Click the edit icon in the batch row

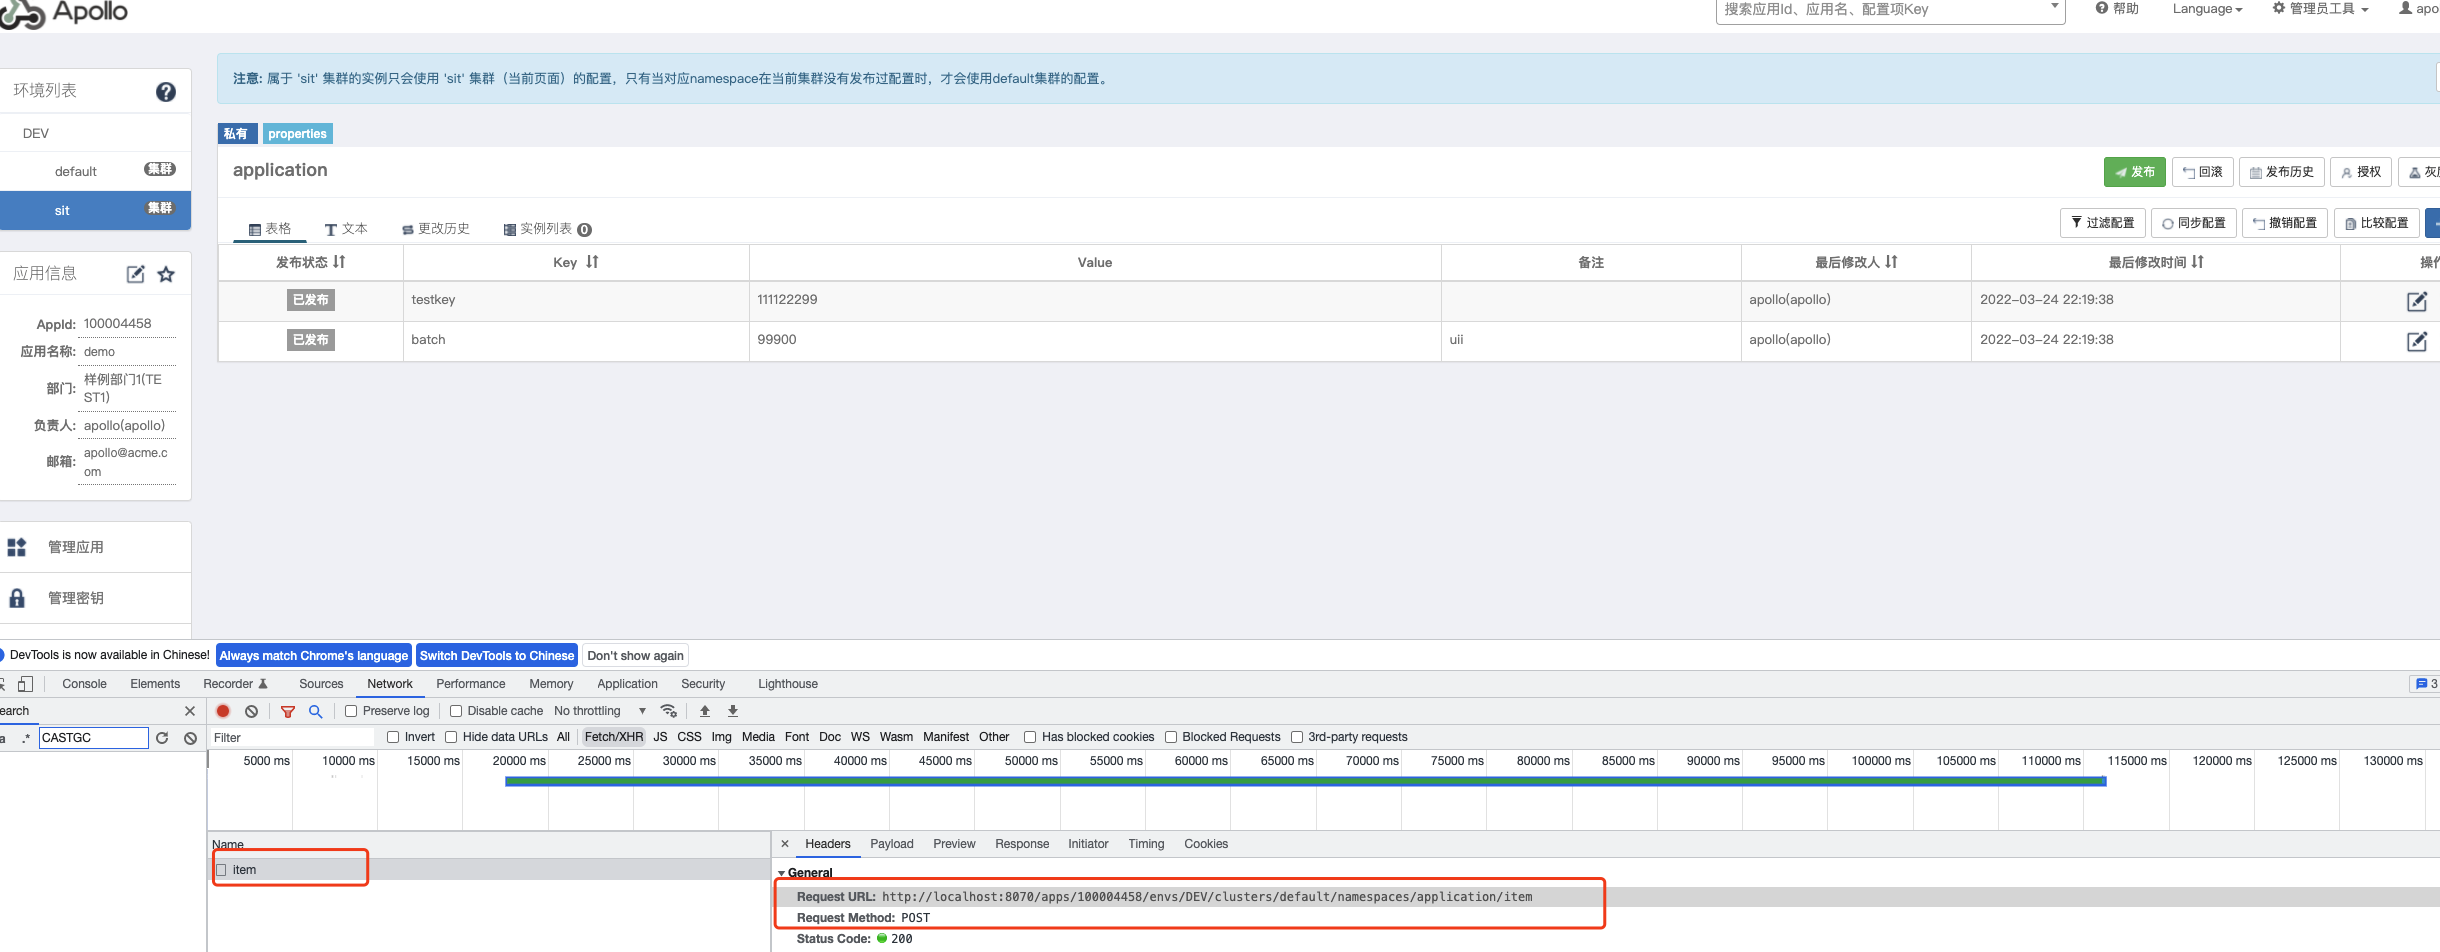point(2416,341)
